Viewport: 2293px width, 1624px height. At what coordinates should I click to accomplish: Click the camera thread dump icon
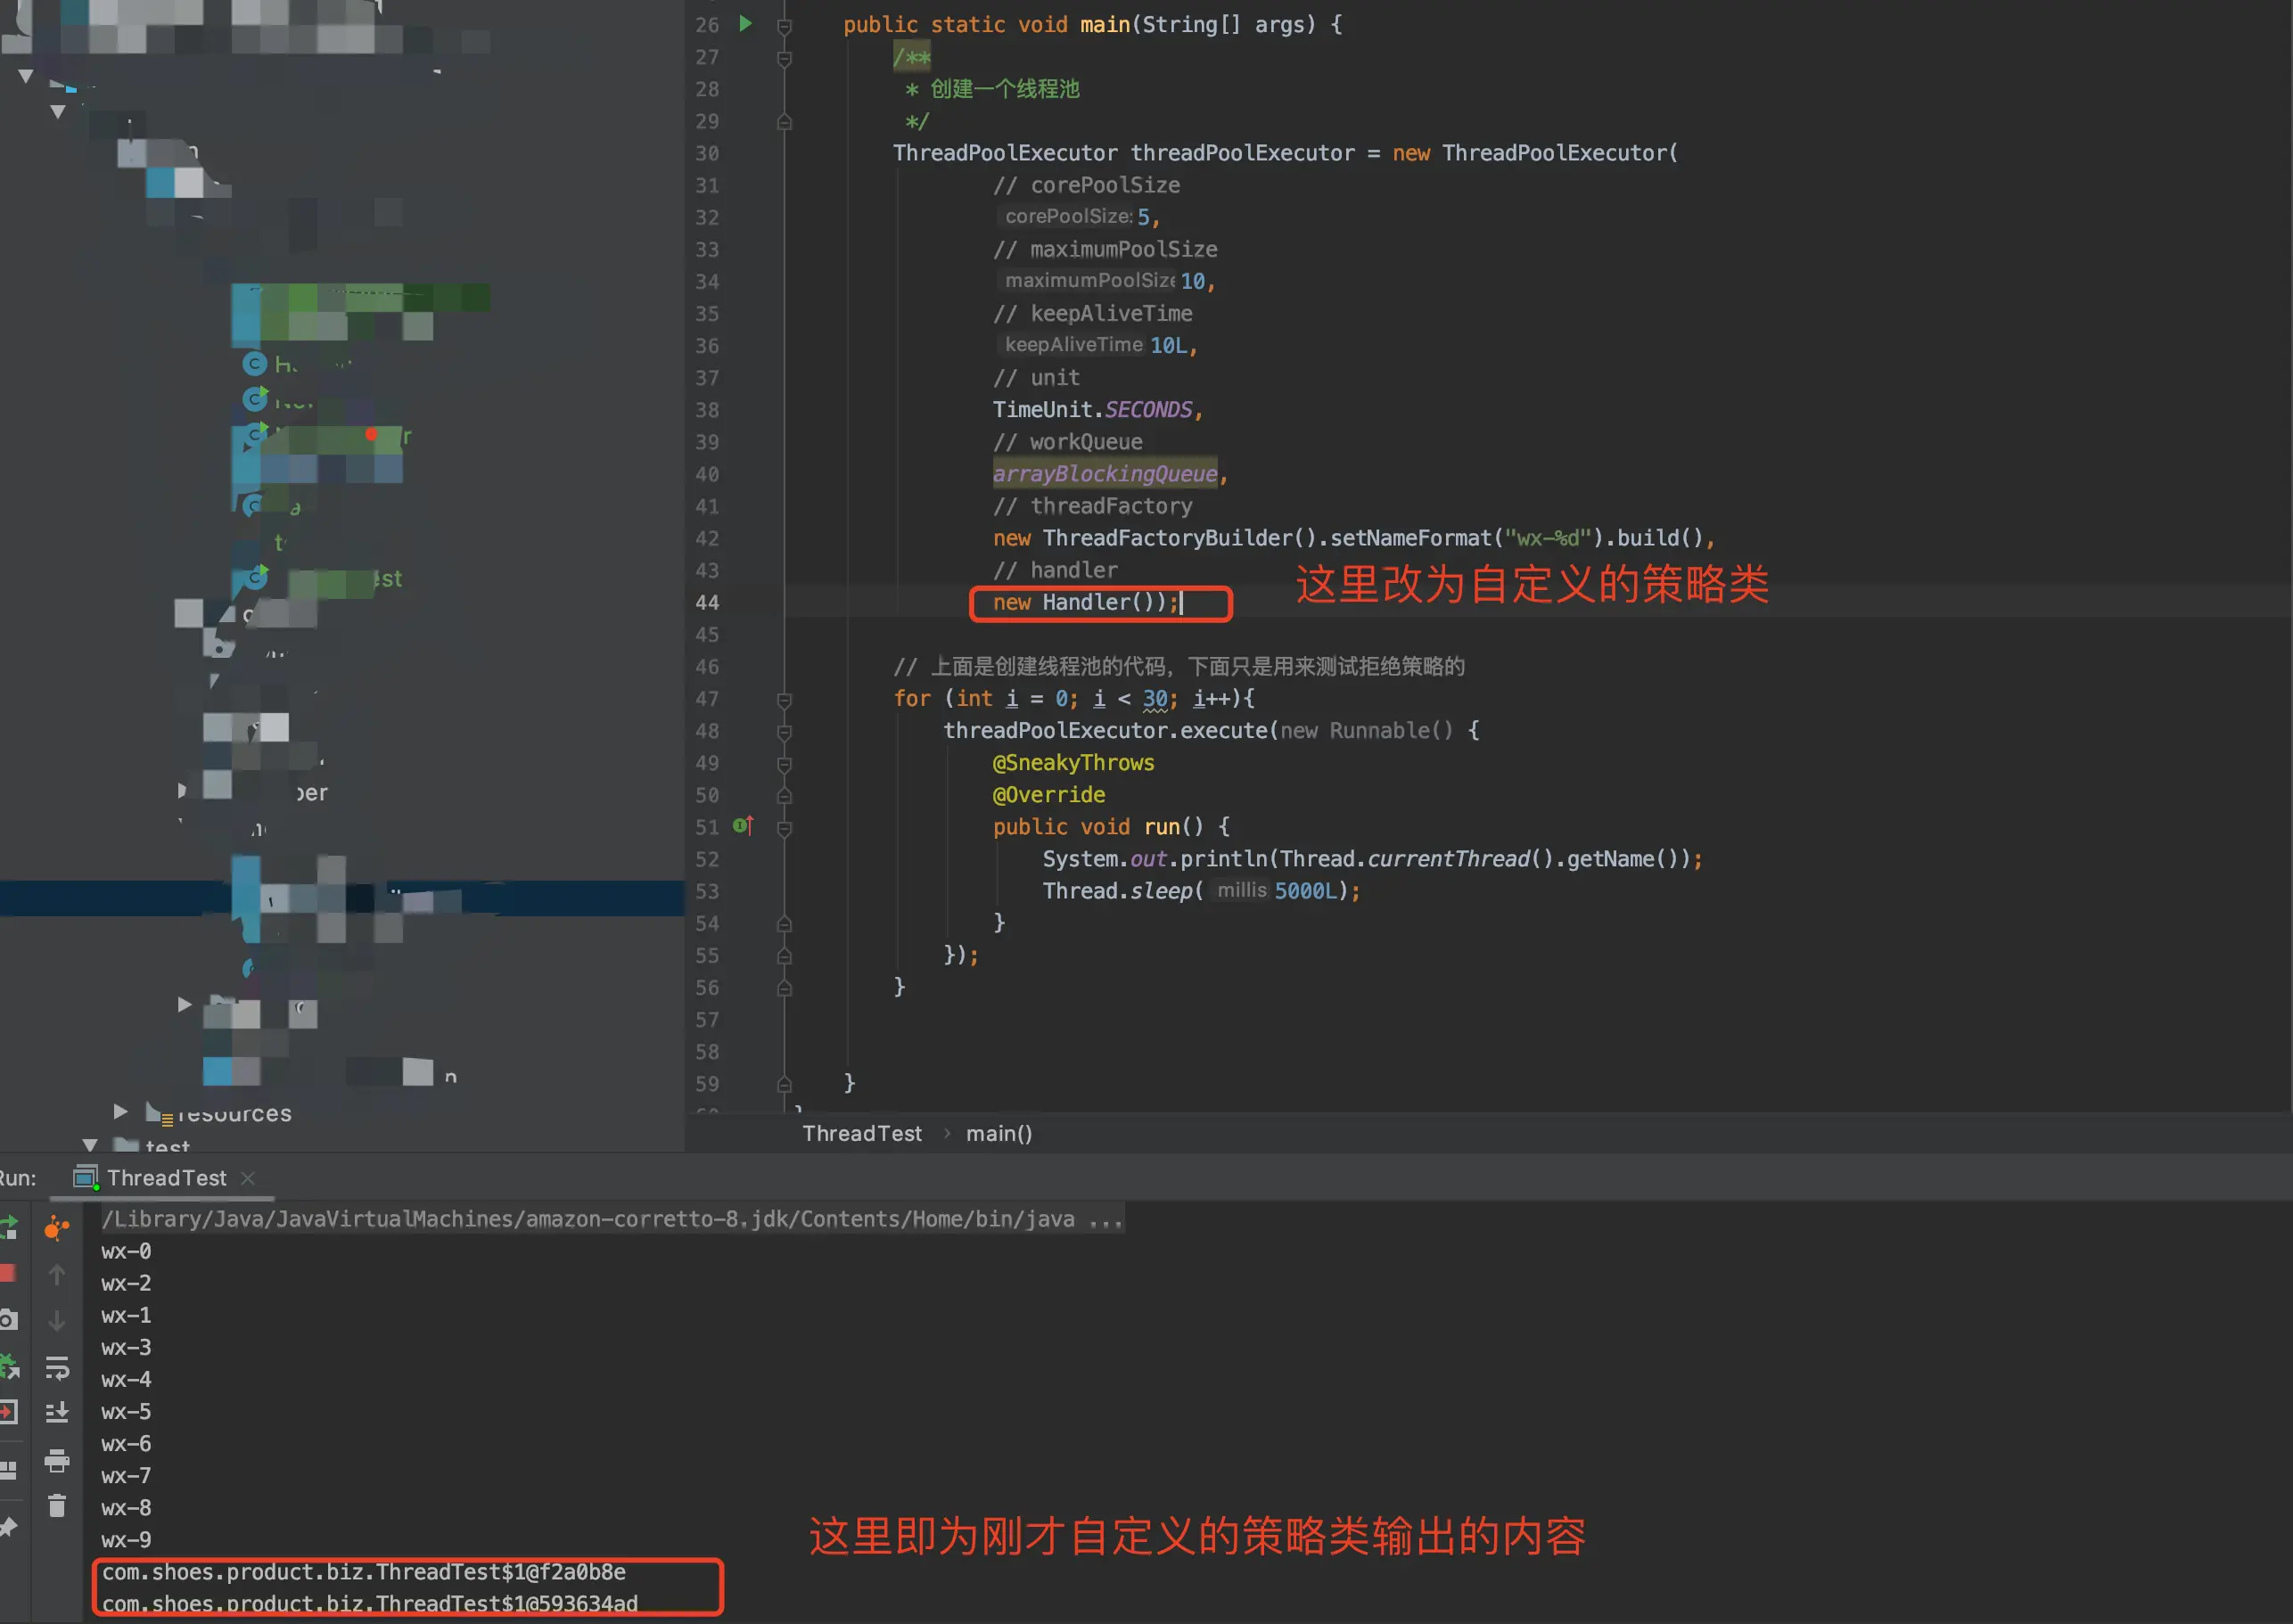(x=8, y=1320)
